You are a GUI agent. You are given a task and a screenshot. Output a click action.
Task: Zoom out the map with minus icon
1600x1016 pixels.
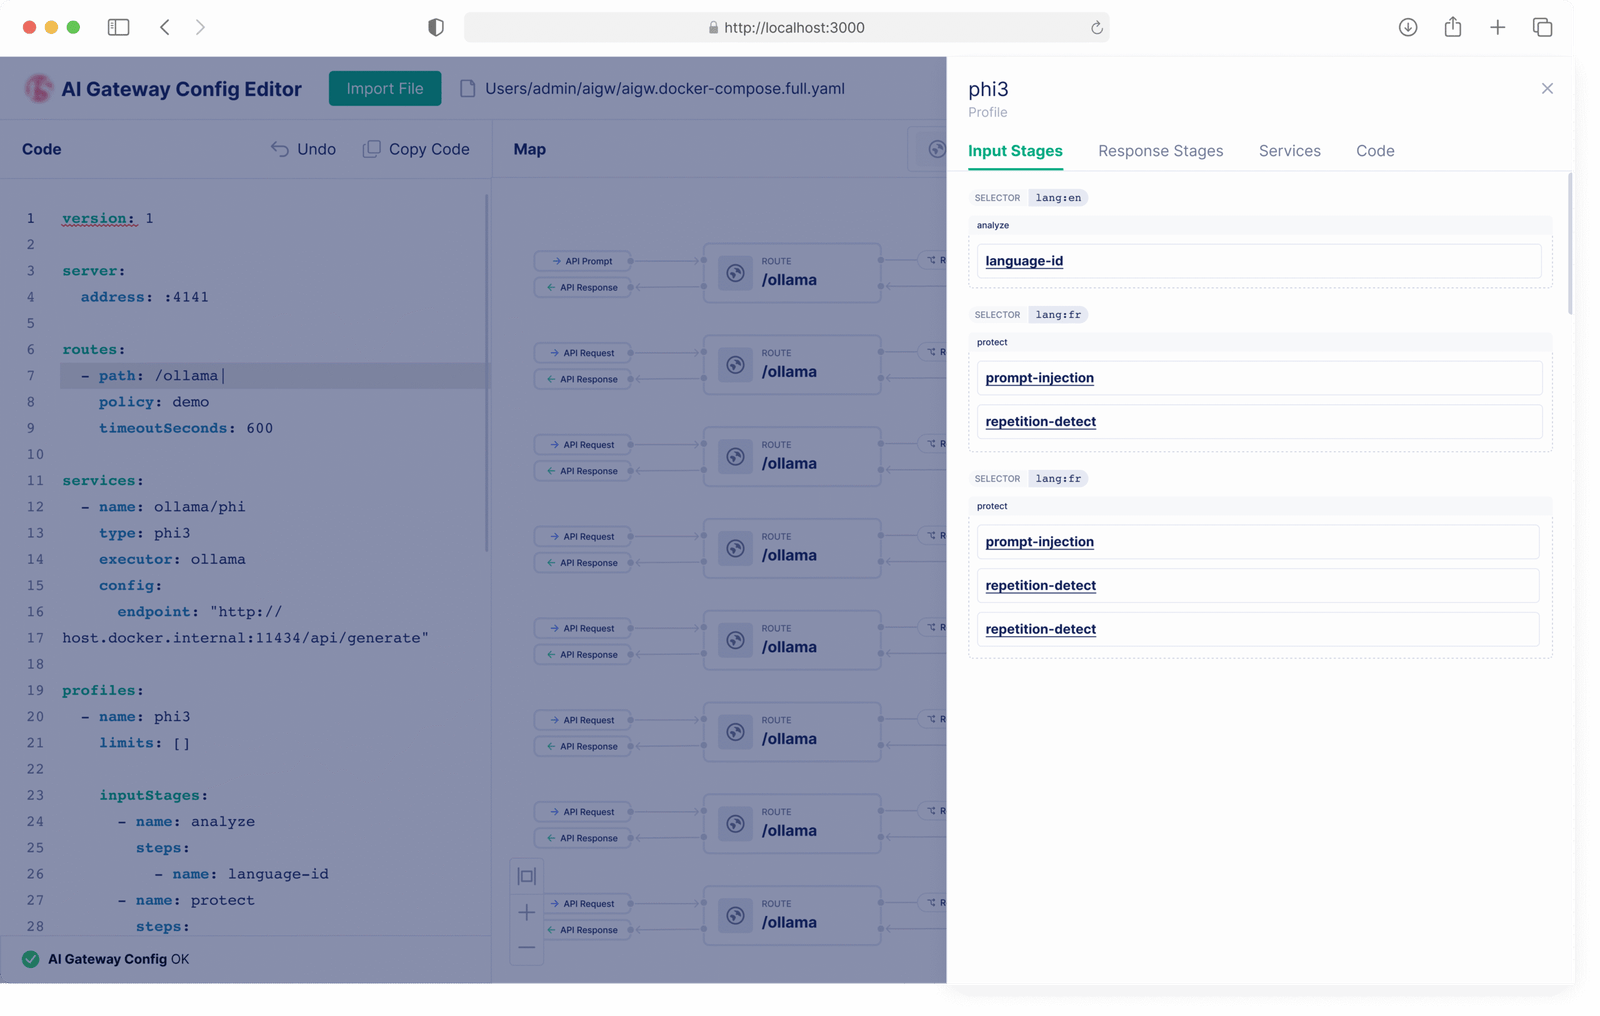point(527,947)
